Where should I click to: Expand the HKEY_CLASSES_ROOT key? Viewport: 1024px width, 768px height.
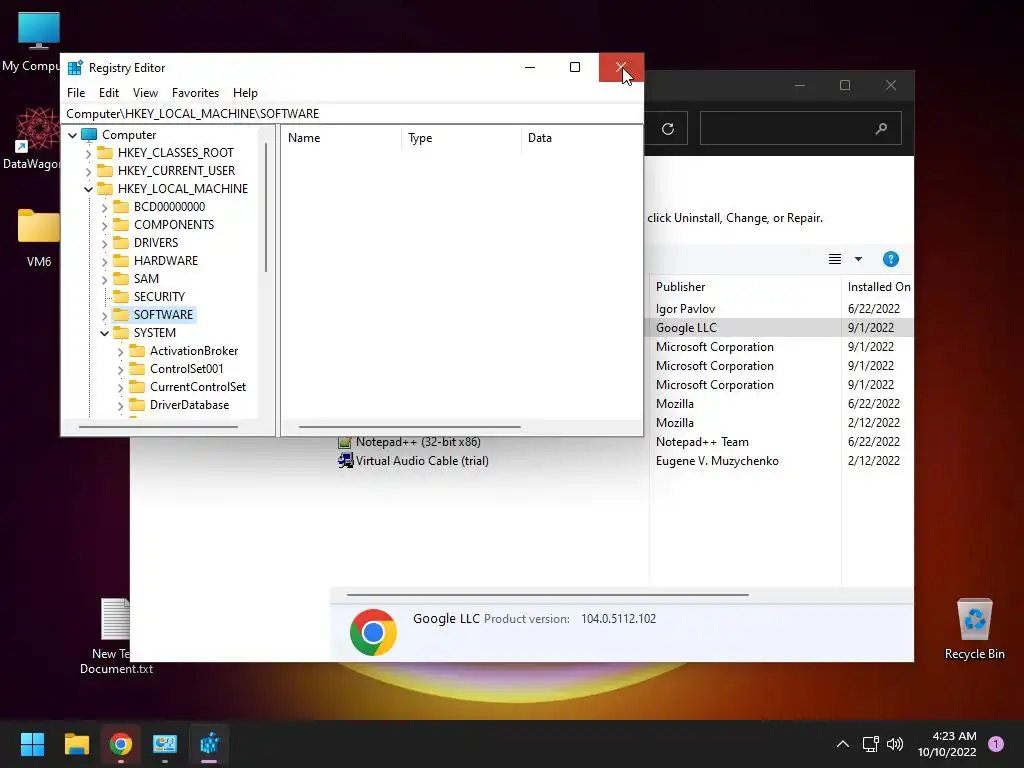(89, 153)
